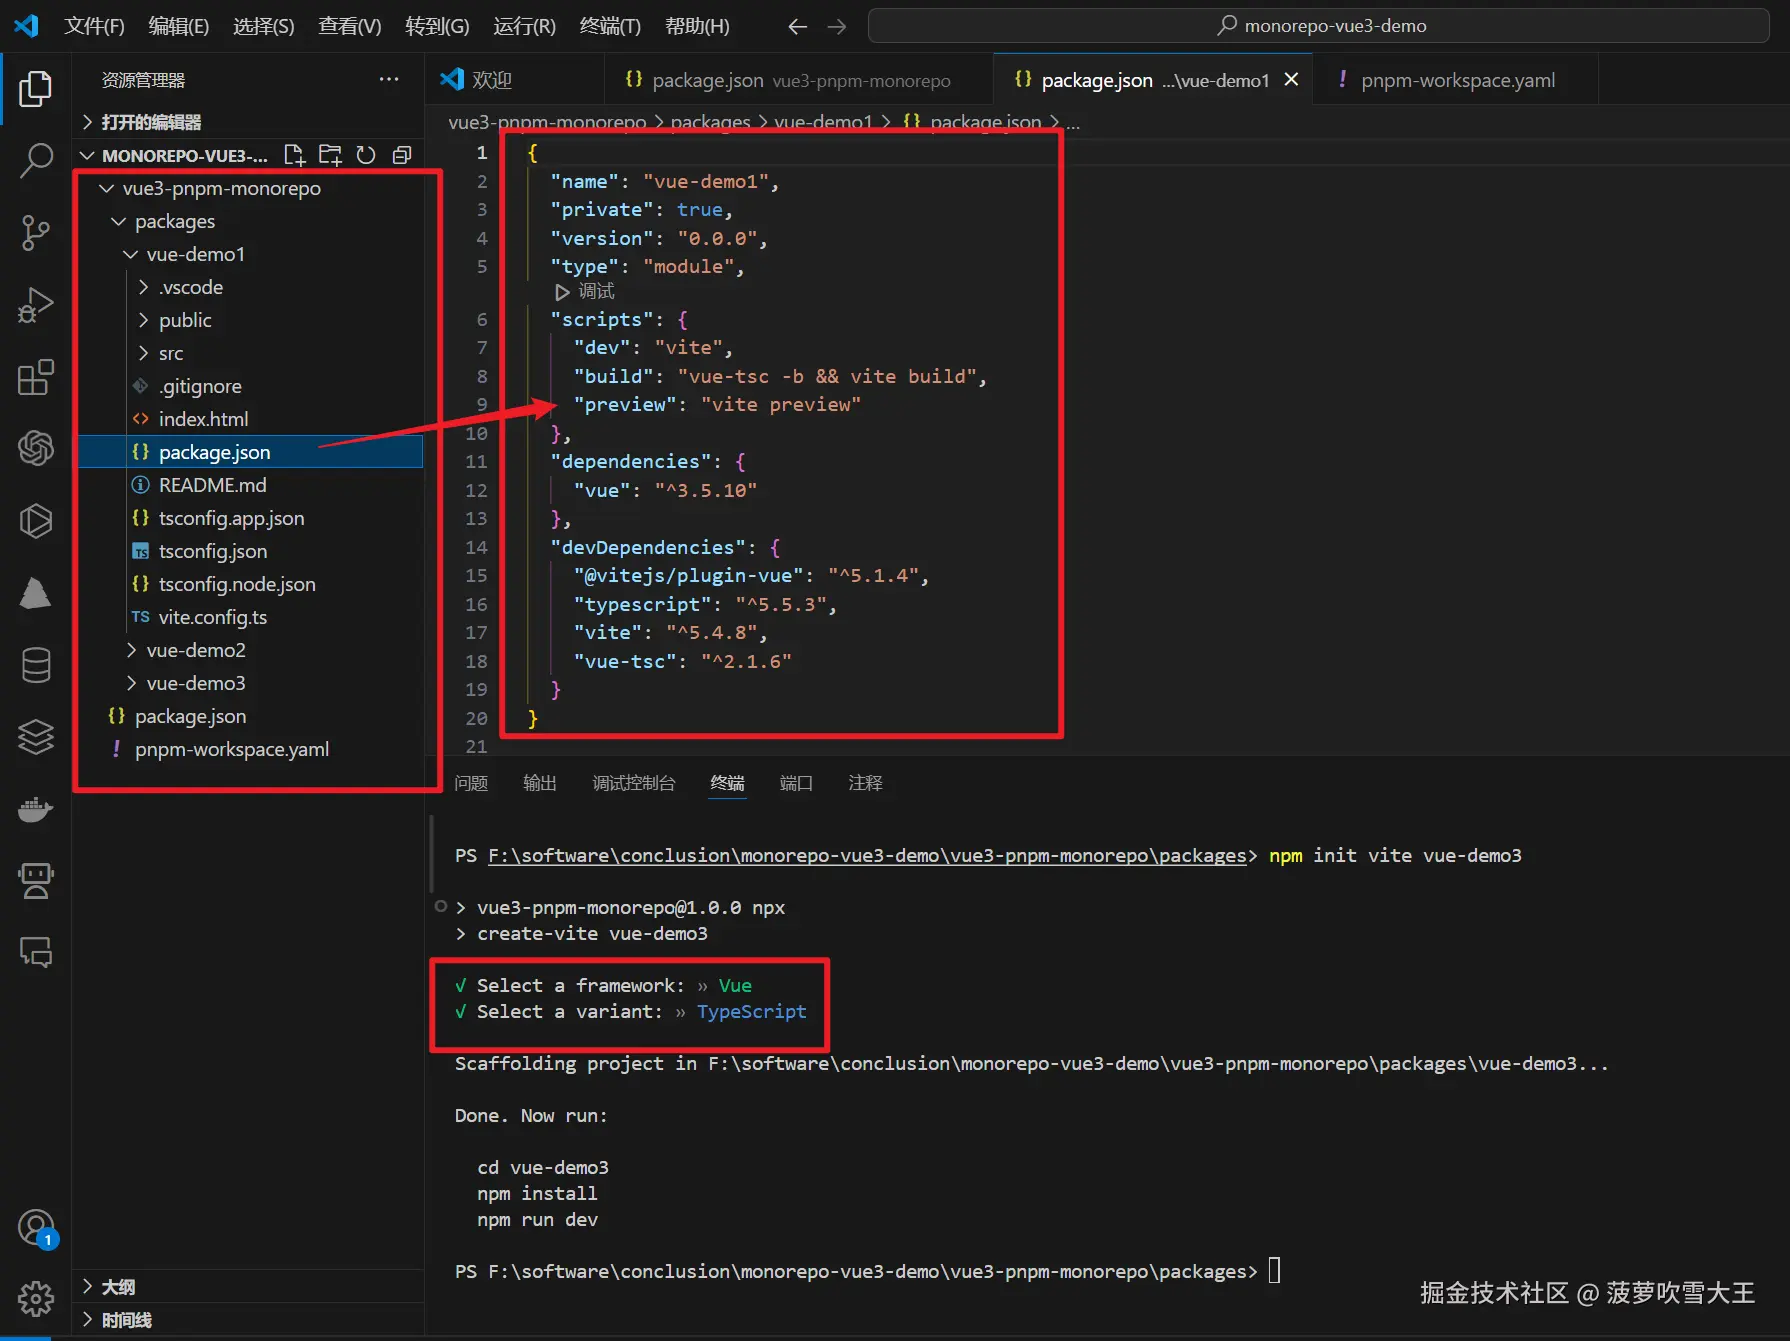Go forward using the right arrow
The height and width of the screenshot is (1341, 1790).
pyautogui.click(x=837, y=26)
